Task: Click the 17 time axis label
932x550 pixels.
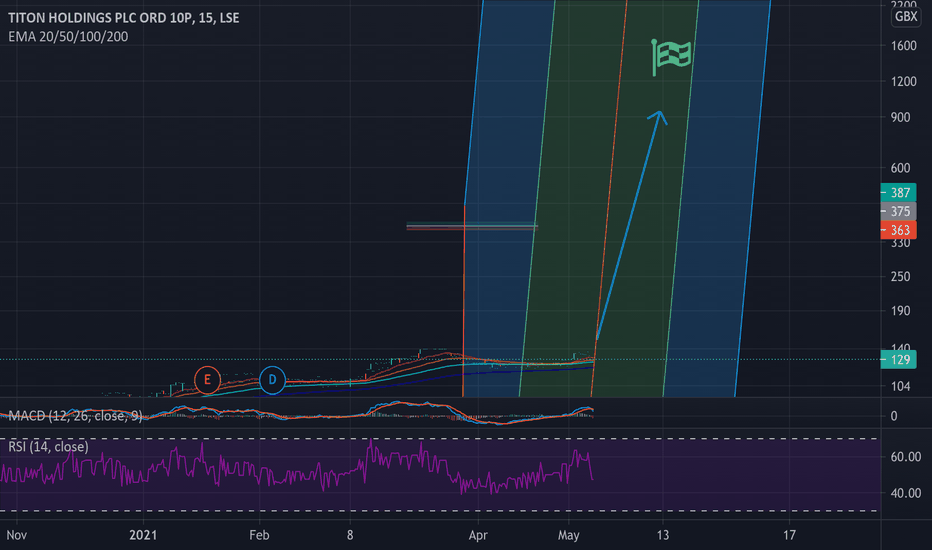Action: [789, 535]
